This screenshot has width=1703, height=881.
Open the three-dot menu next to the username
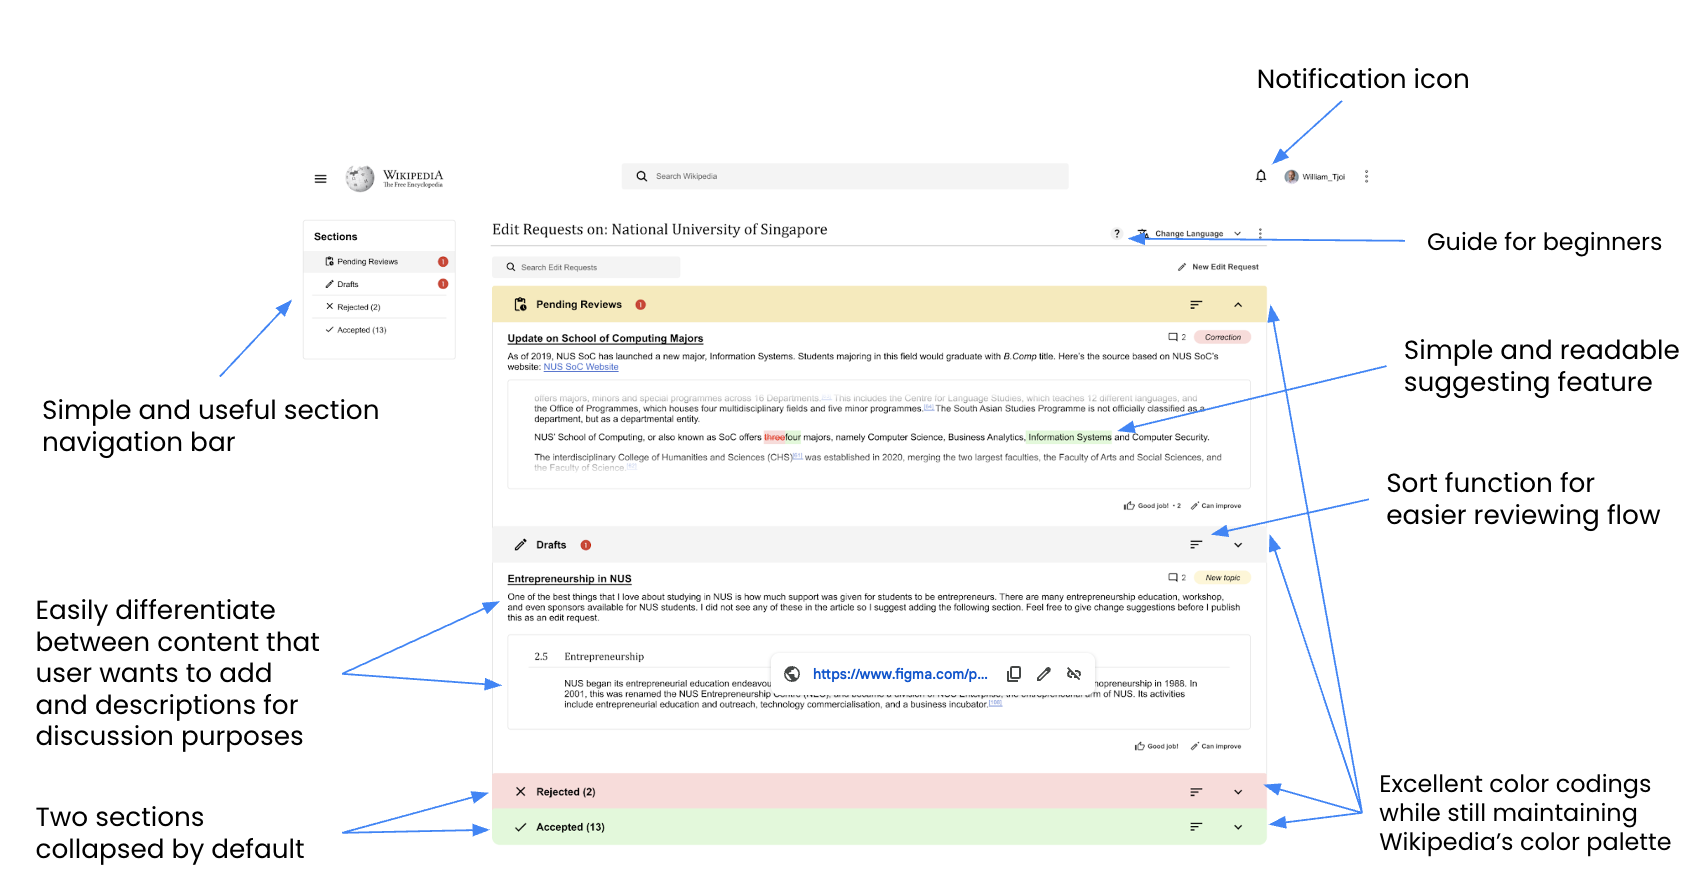[x=1366, y=177]
